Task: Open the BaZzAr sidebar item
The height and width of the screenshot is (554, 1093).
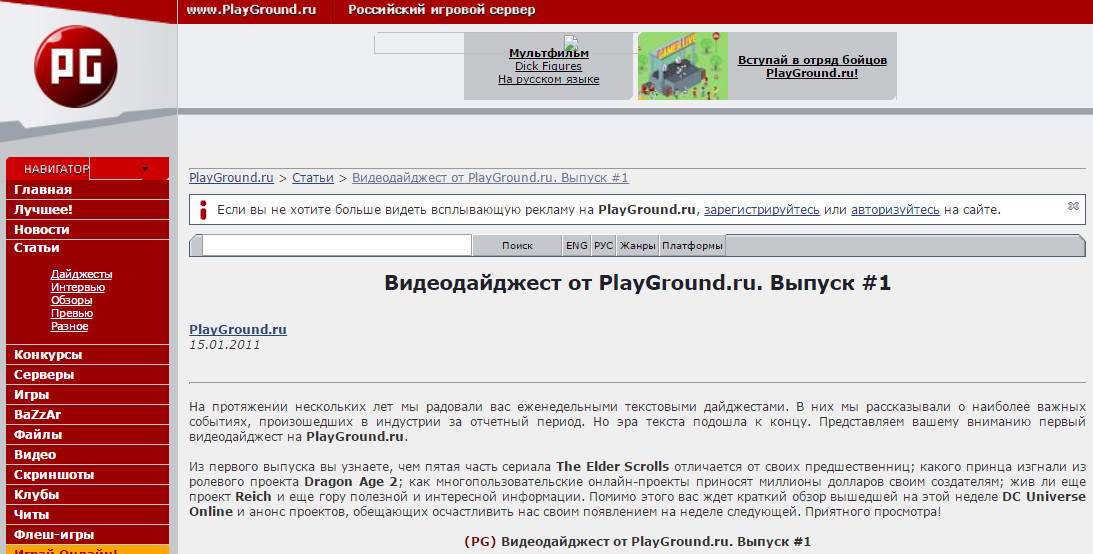Action: click(x=87, y=415)
